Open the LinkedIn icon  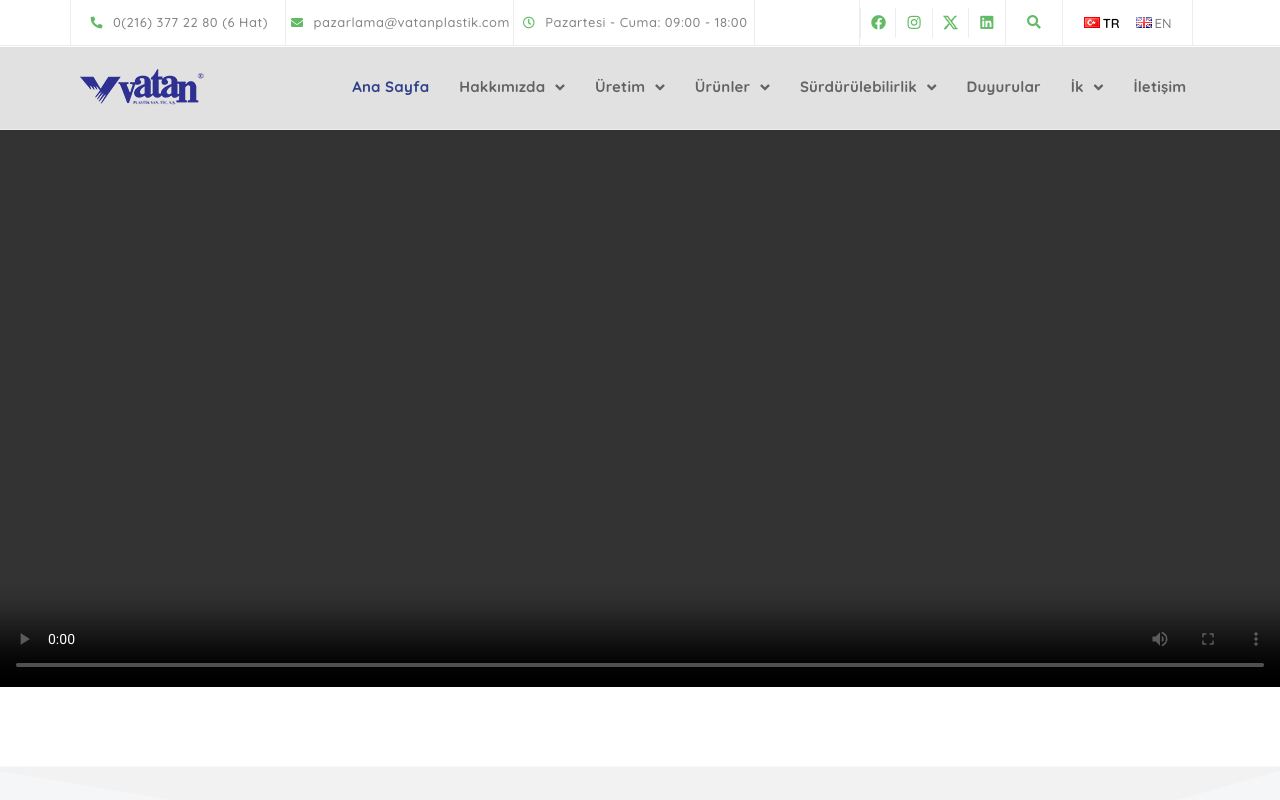coord(987,22)
